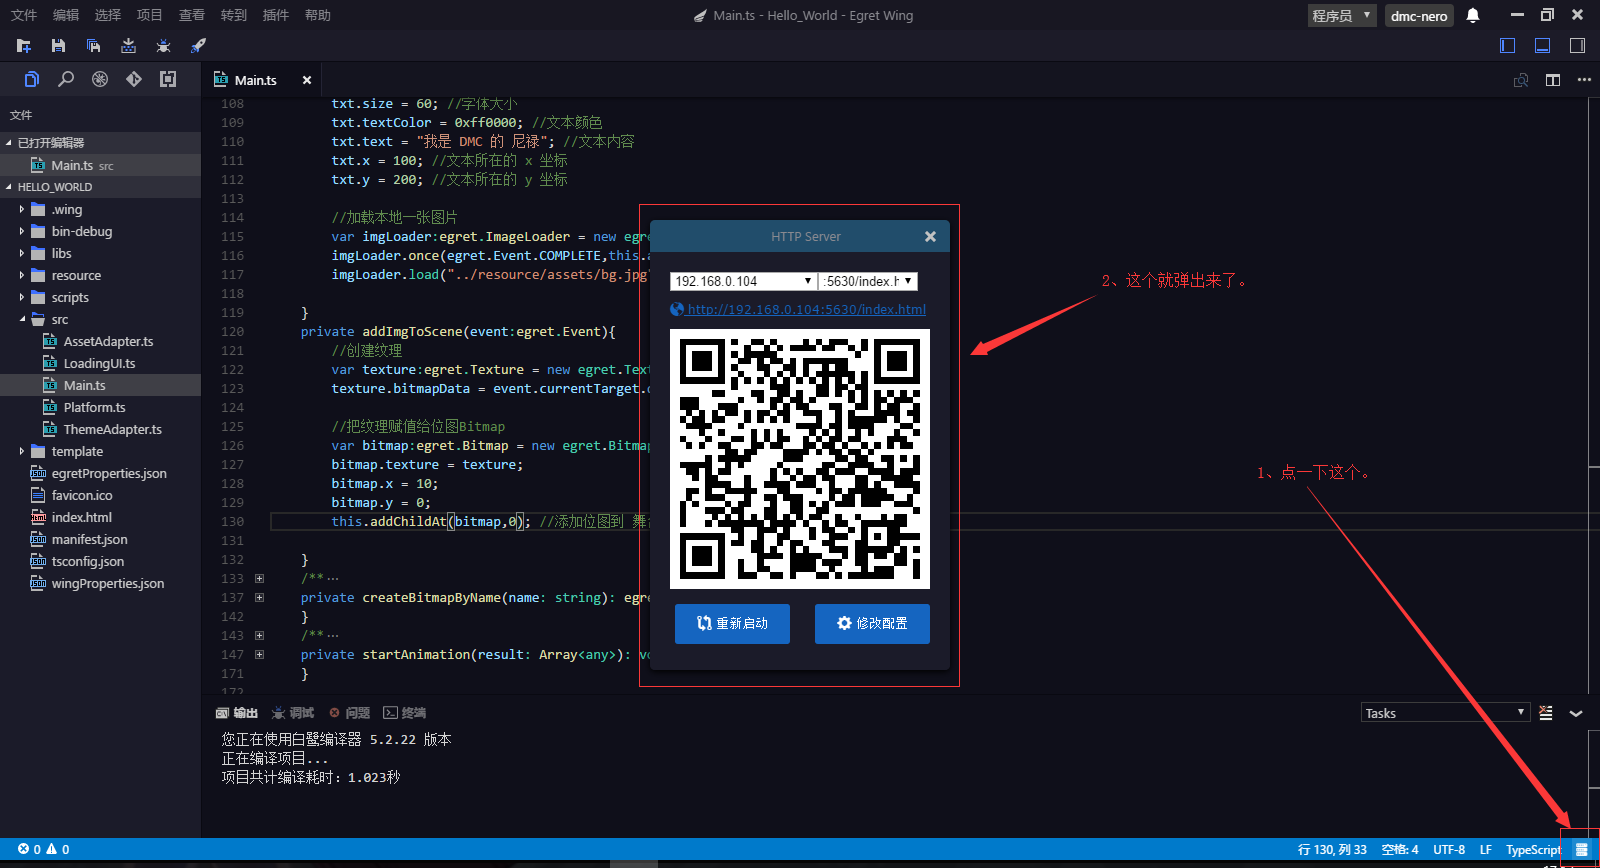Screen dimensions: 1600x868
Task: Click the warnings count status icon
Action: [x=58, y=849]
